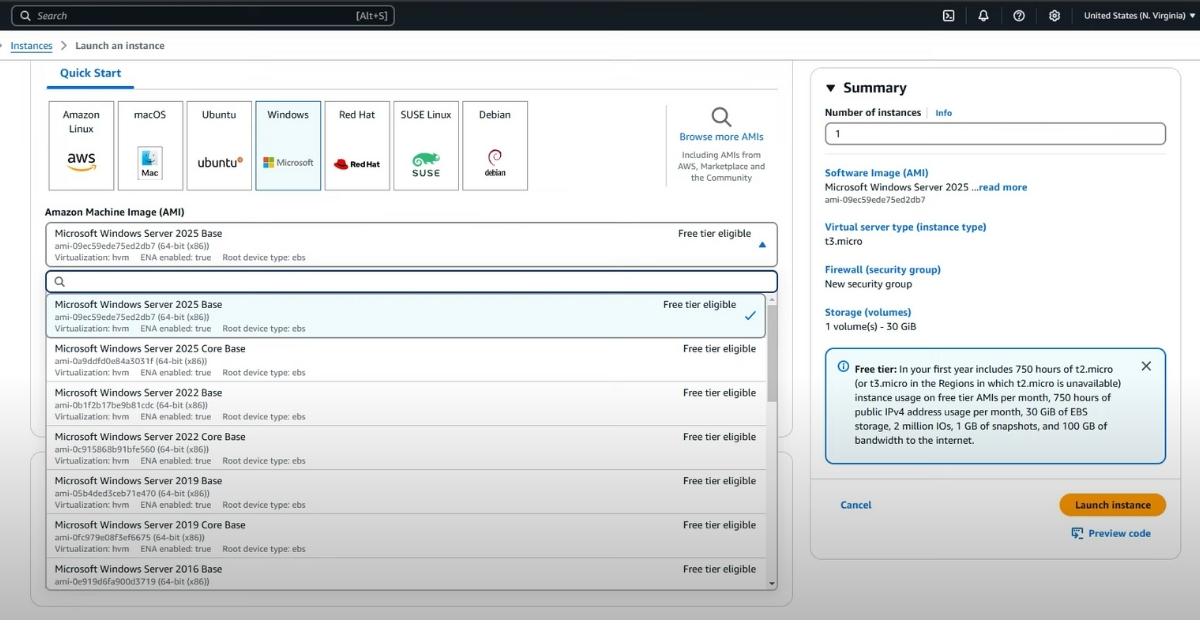Click the 1 volume(s) - 30 GiB text
The image size is (1200, 628).
click(870, 327)
